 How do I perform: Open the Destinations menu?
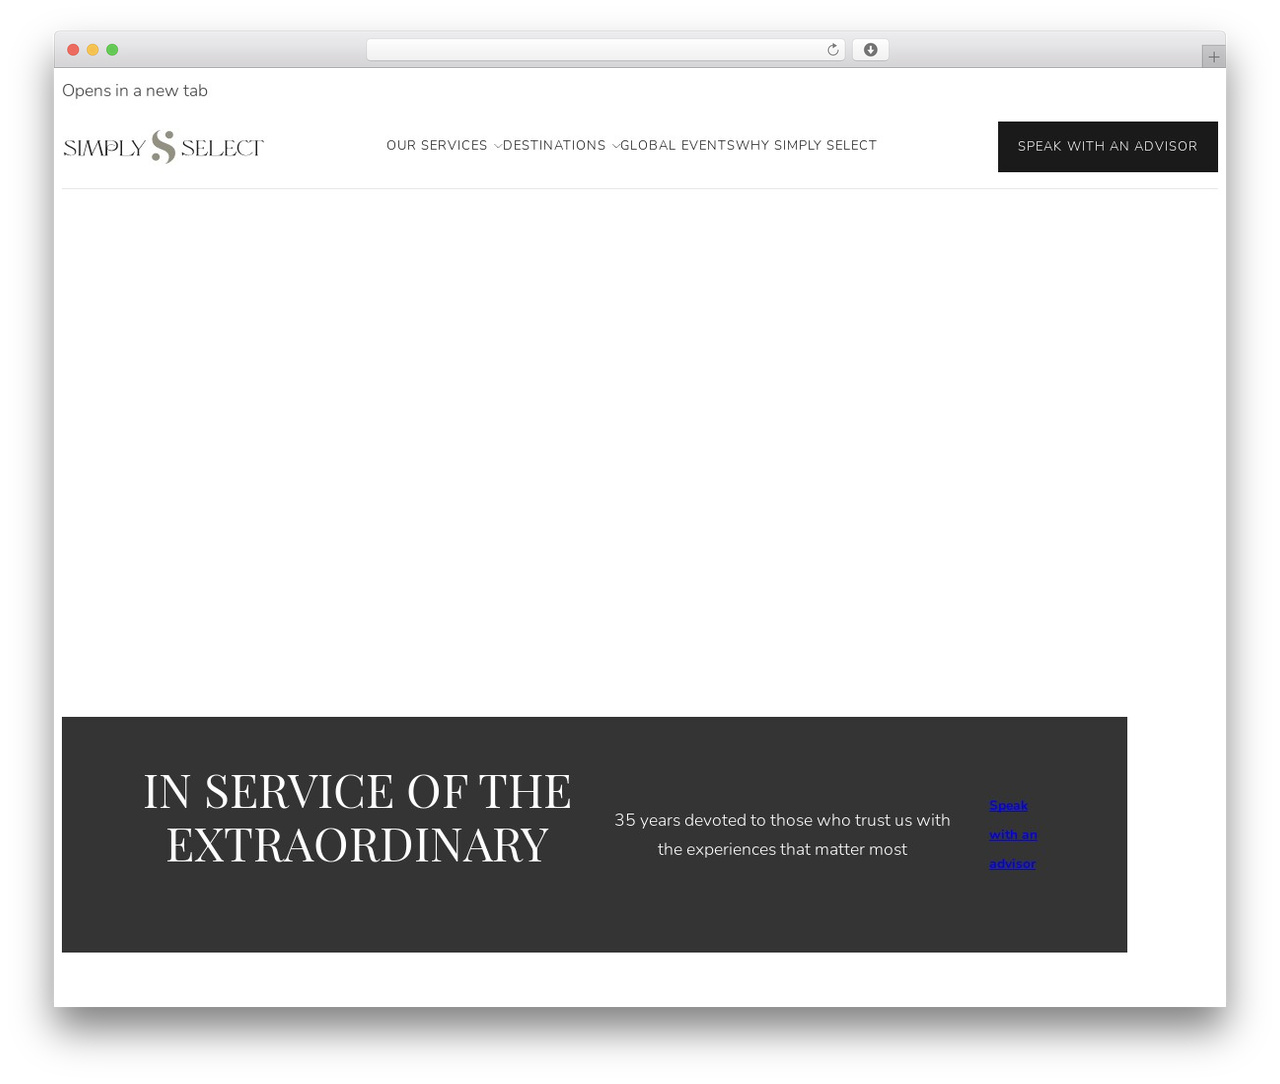(554, 145)
